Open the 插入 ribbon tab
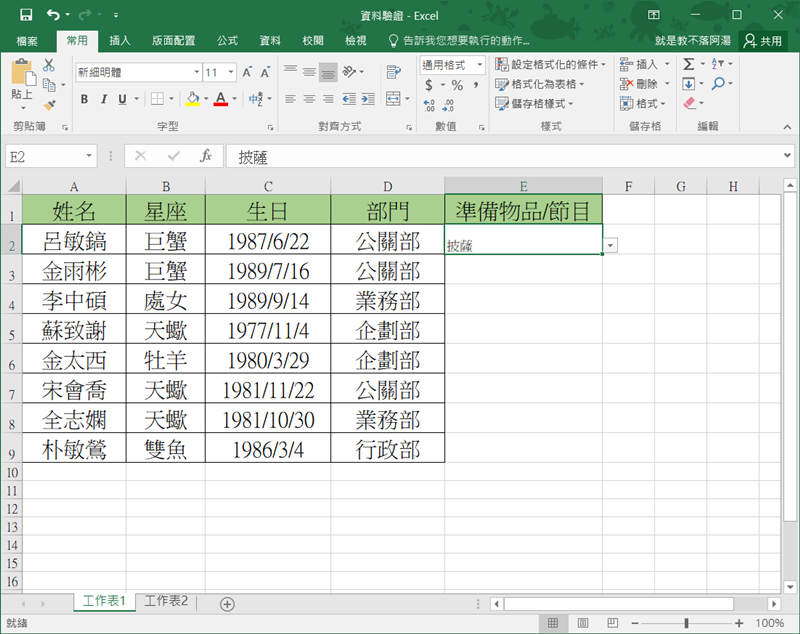The height and width of the screenshot is (634, 800). click(x=120, y=41)
